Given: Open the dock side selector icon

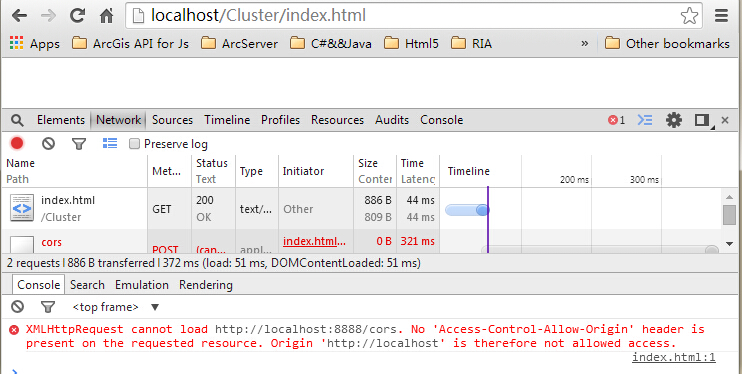Looking at the screenshot, I should coord(702,120).
